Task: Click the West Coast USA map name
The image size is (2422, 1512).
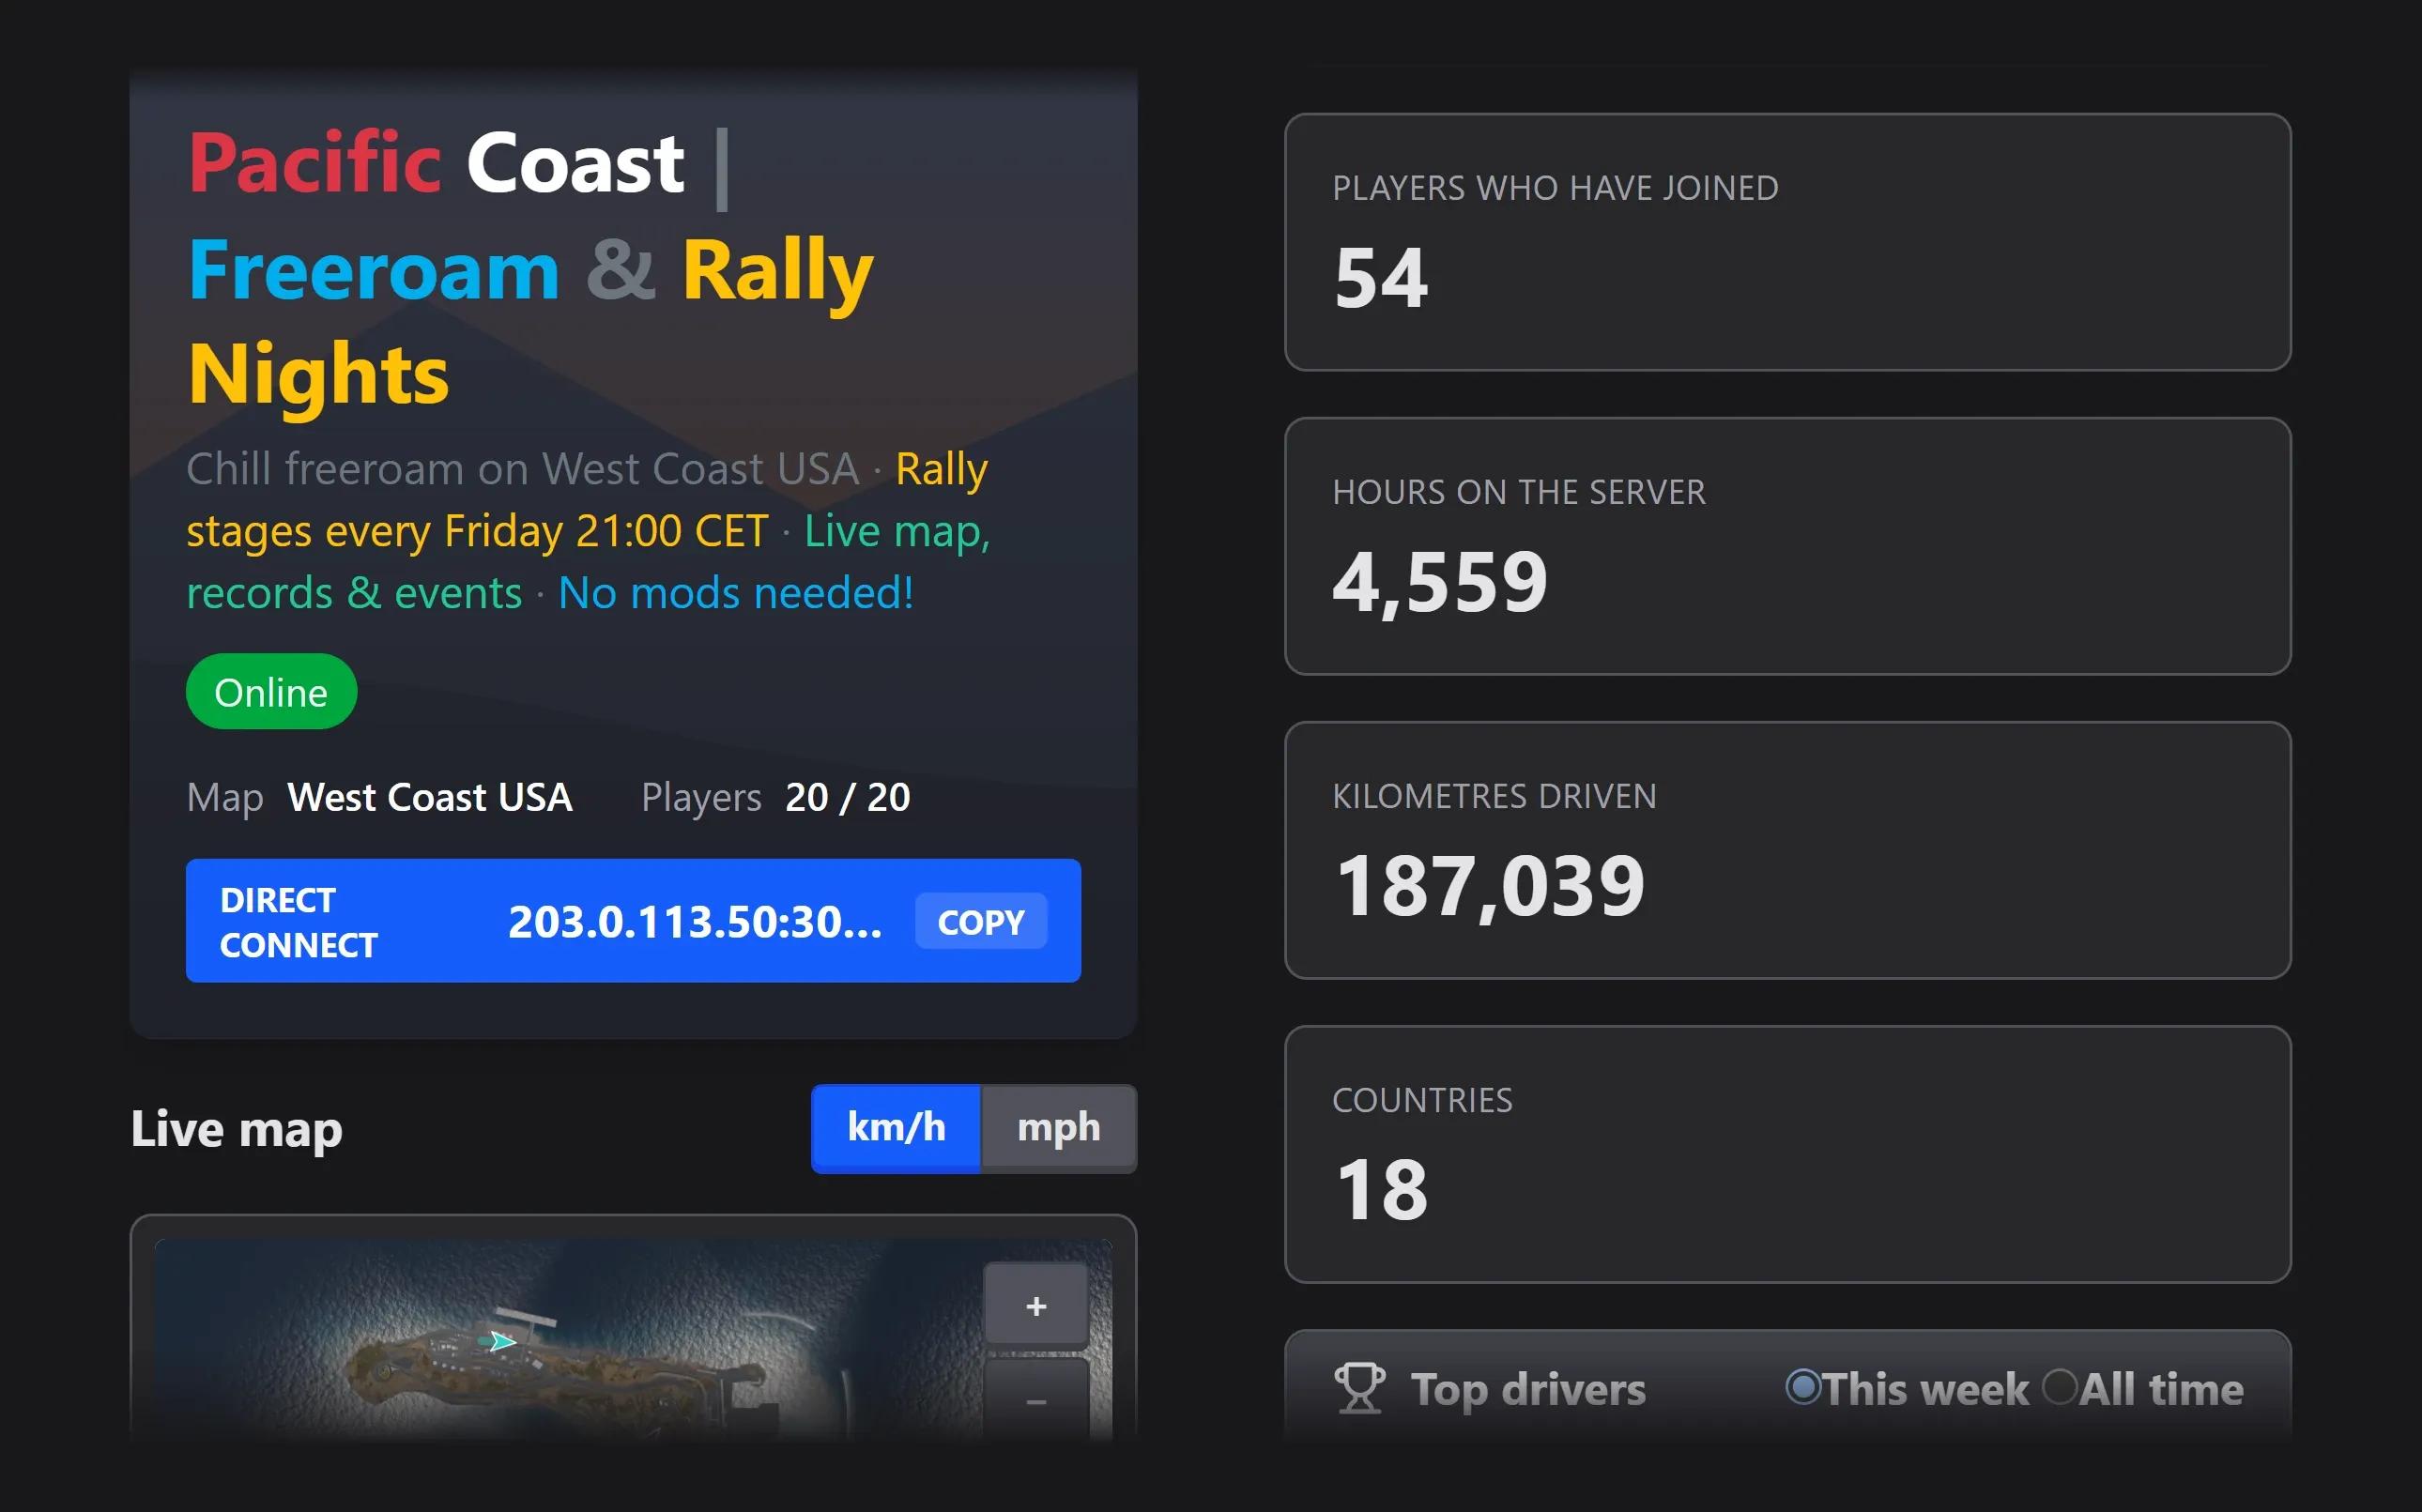Action: coord(429,797)
